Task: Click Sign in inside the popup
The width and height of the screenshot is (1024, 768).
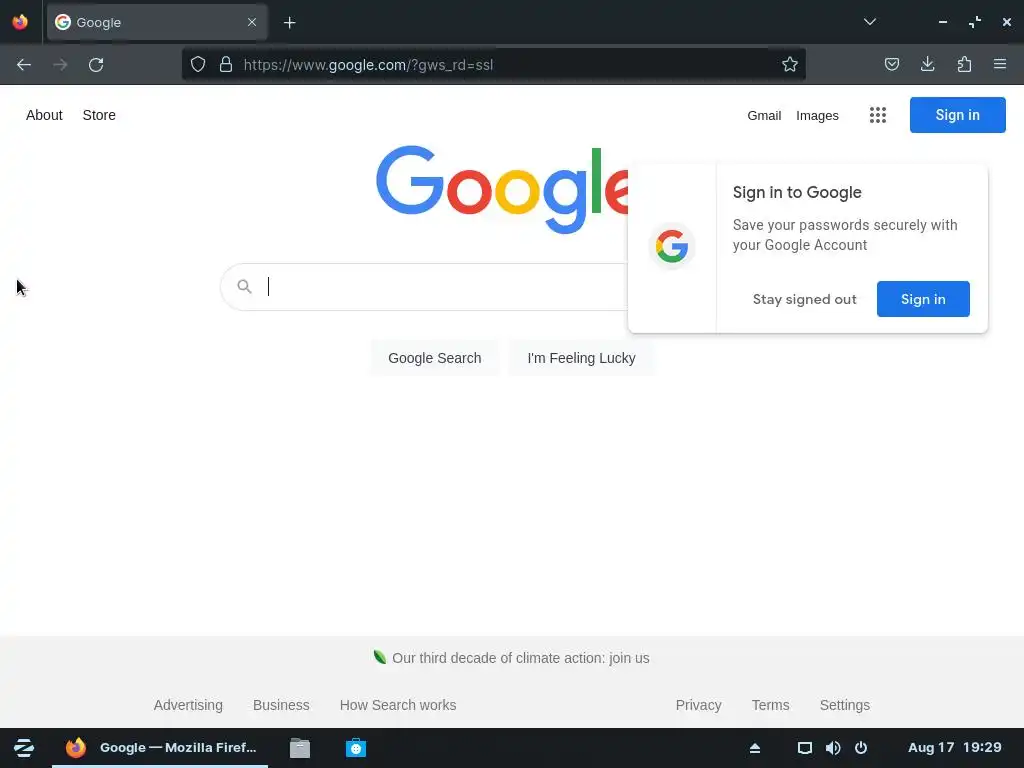Action: [923, 299]
